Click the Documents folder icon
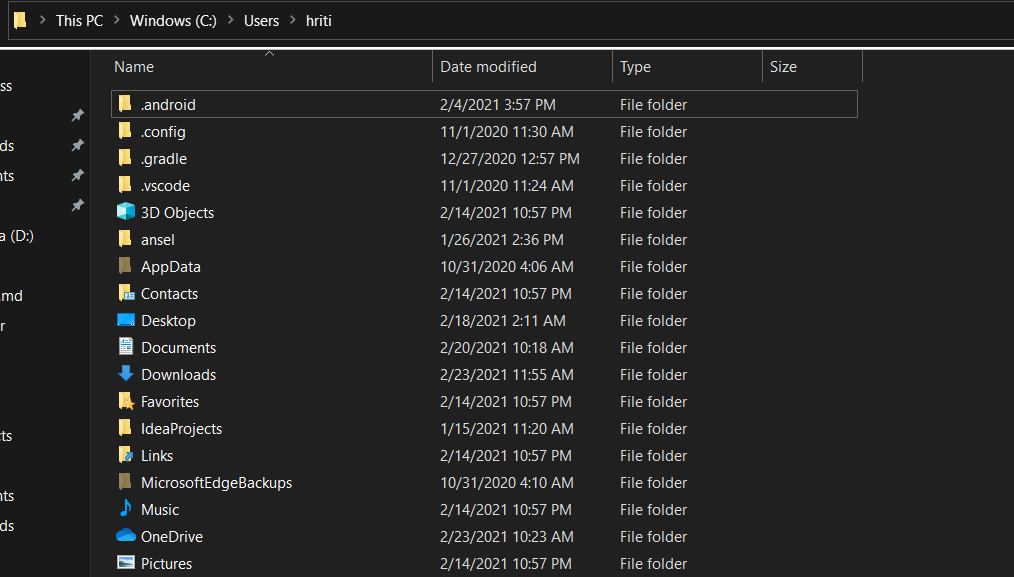The width and height of the screenshot is (1014, 577). click(x=125, y=347)
